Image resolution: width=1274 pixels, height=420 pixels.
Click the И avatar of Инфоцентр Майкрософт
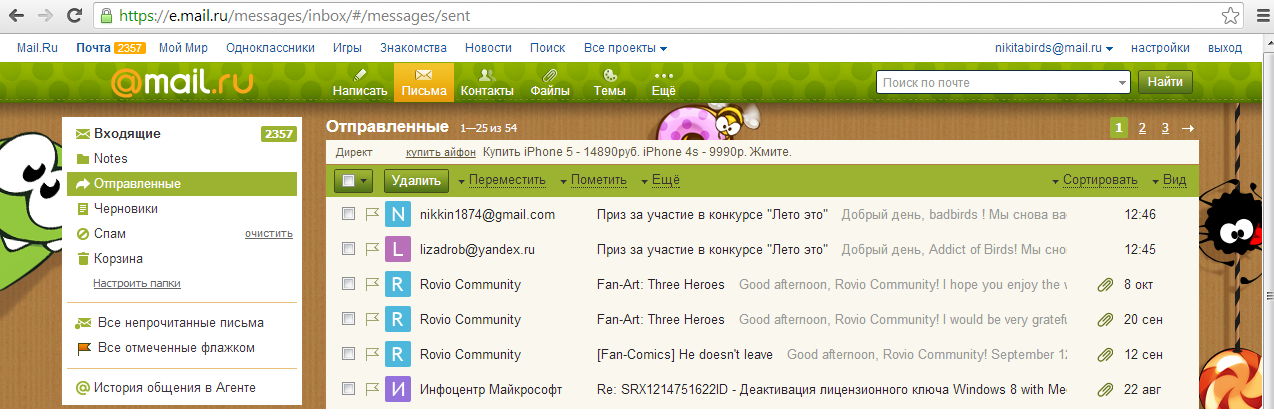tap(398, 389)
